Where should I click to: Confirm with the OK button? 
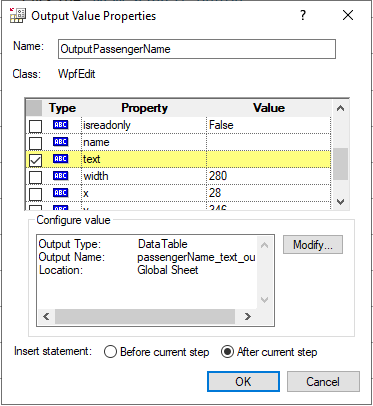pos(243,381)
